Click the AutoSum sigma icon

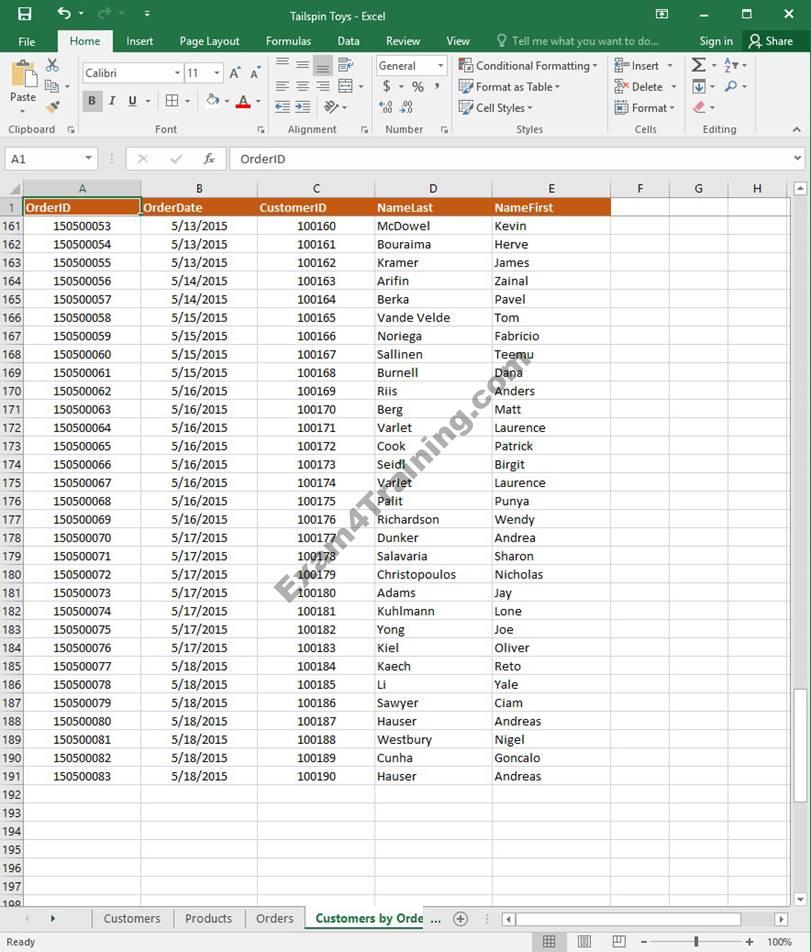[699, 65]
